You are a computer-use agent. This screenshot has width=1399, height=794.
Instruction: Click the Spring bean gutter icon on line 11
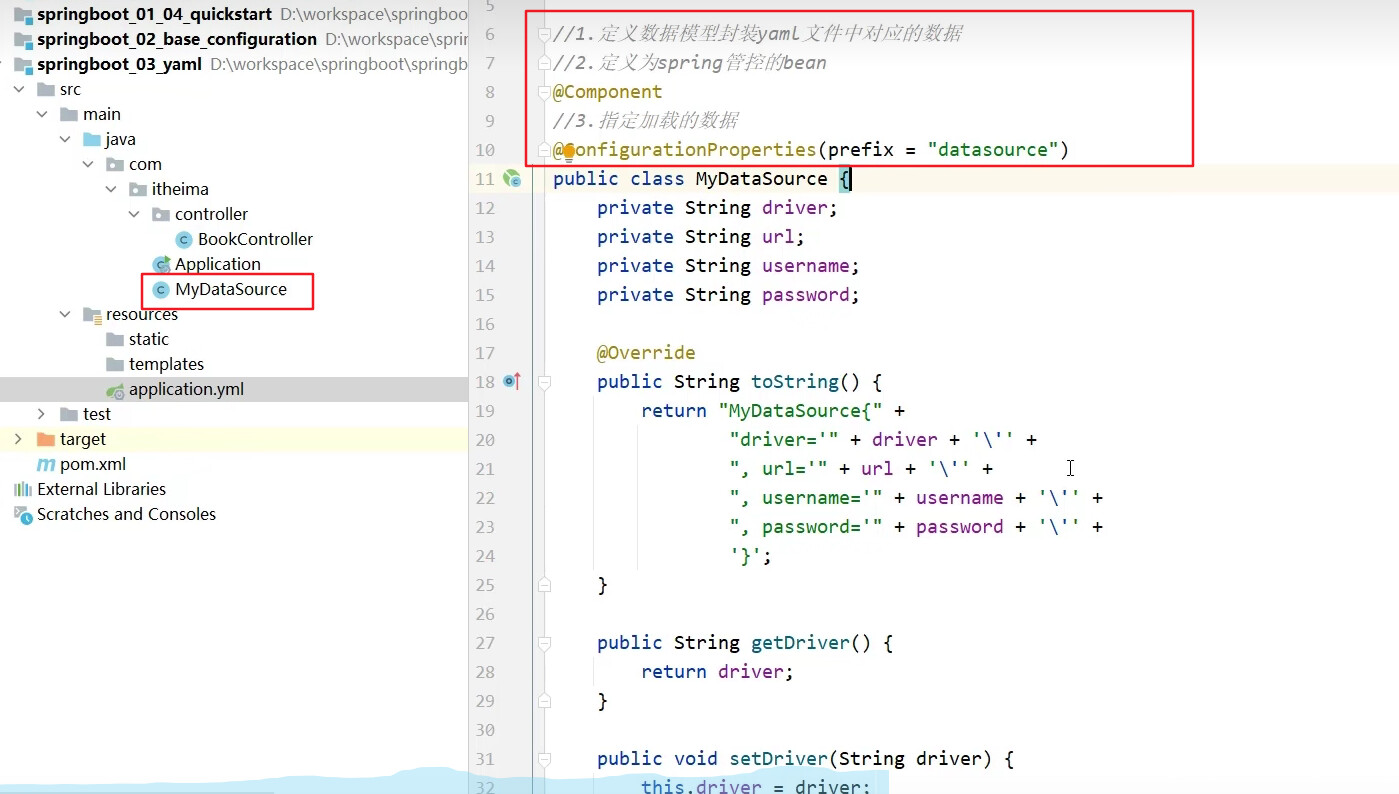[x=512, y=179]
